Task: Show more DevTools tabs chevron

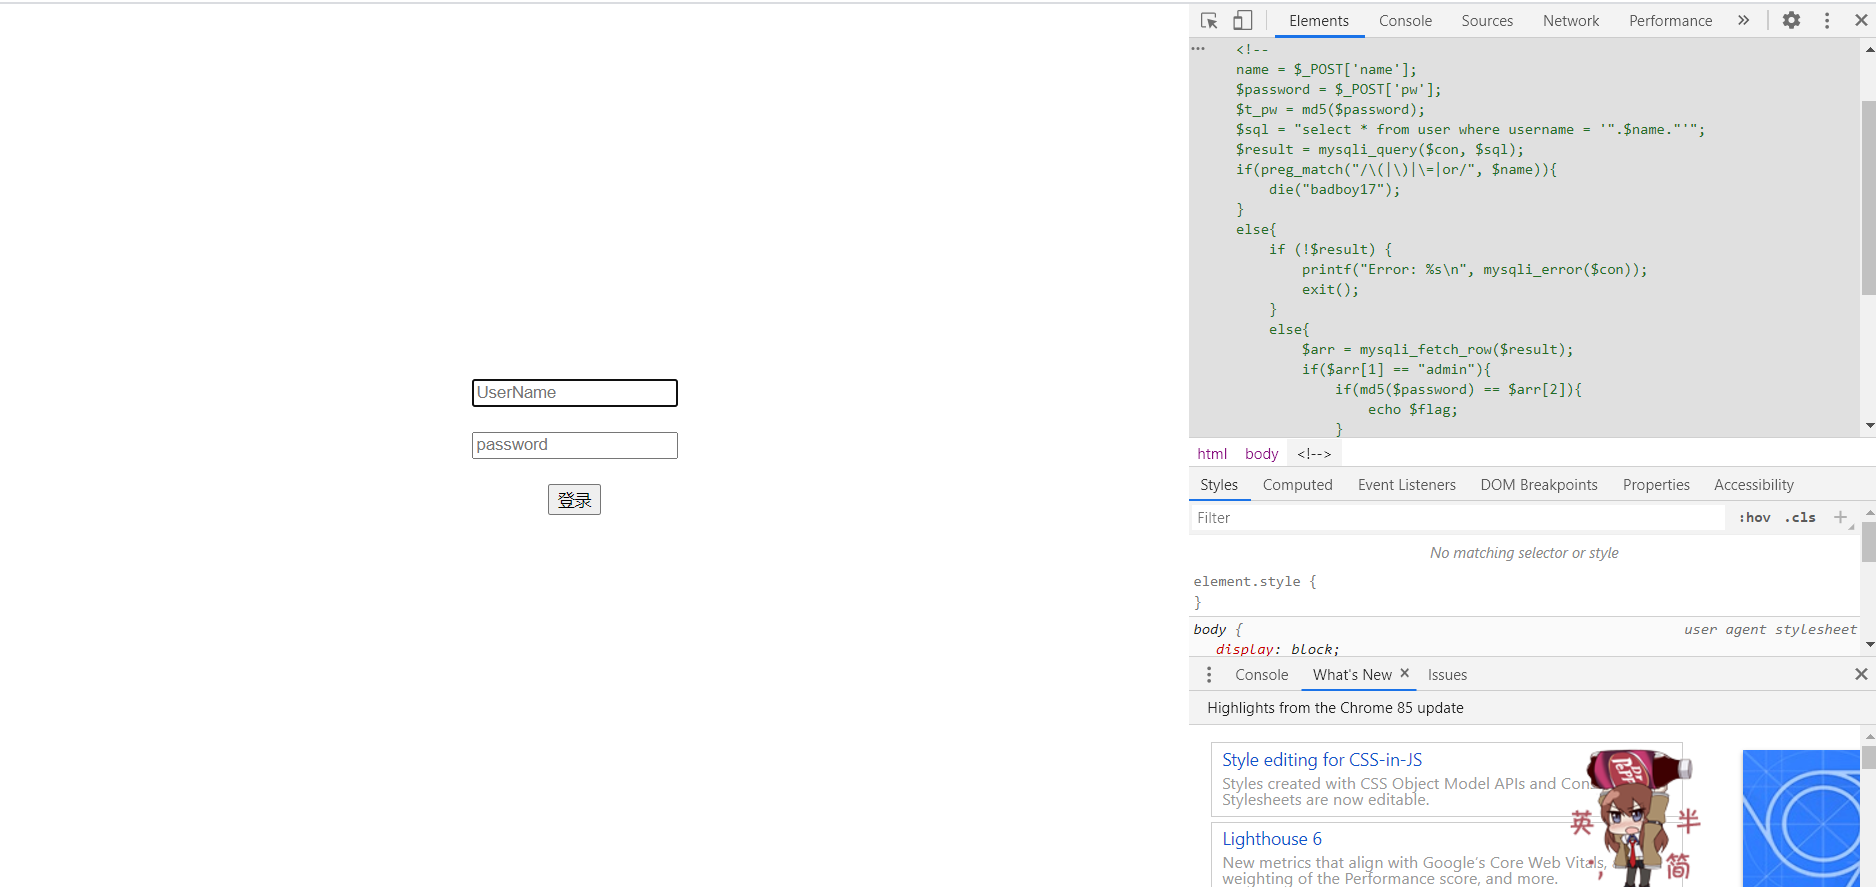Action: coord(1743,20)
